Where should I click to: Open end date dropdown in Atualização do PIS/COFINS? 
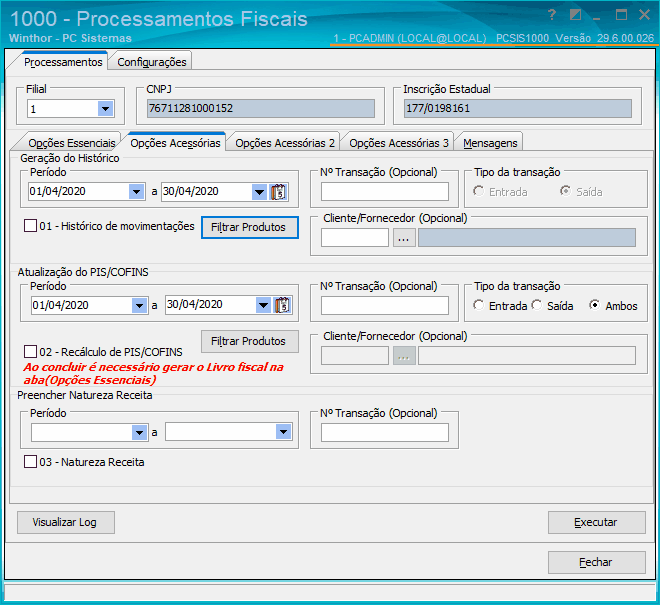(263, 305)
